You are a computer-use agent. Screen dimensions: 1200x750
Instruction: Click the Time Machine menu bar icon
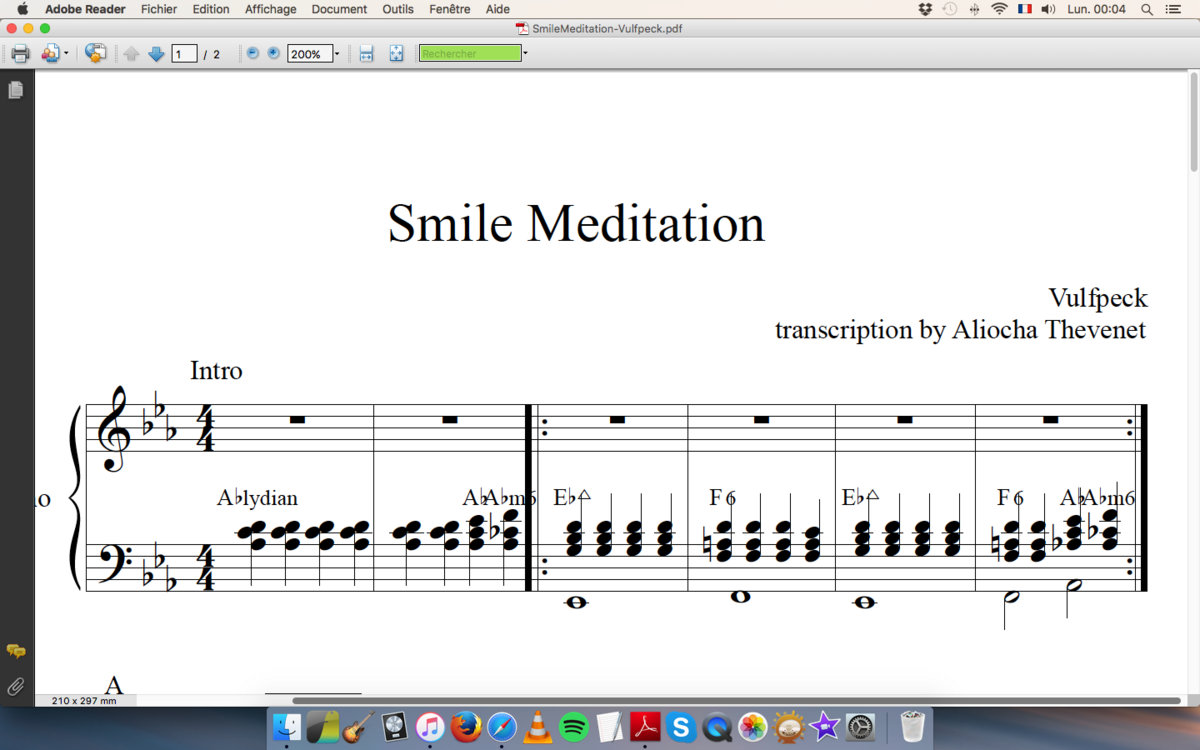coord(950,9)
